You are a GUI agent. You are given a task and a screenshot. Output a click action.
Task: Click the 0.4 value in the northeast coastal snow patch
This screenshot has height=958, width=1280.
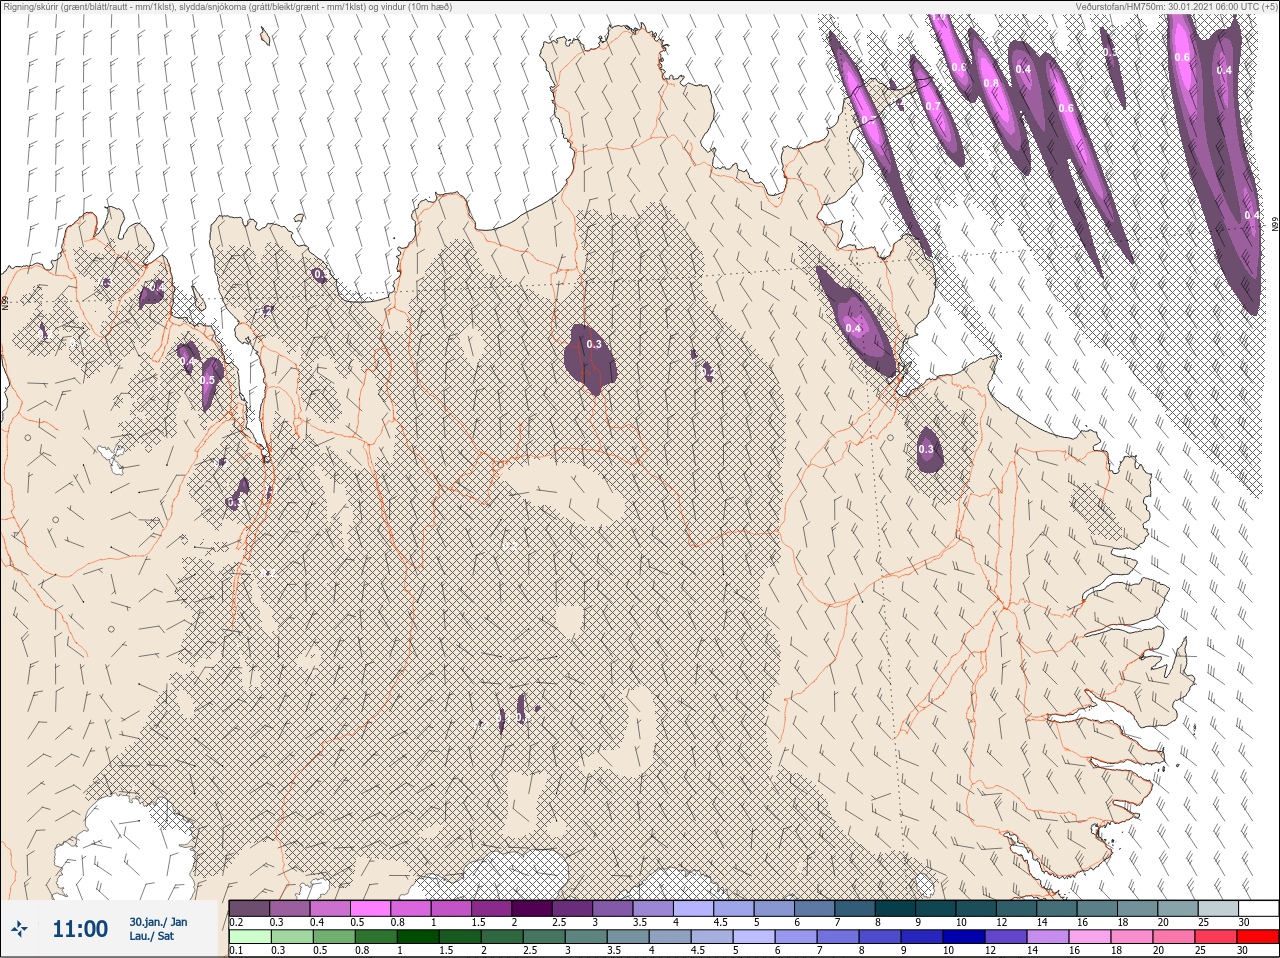853,328
